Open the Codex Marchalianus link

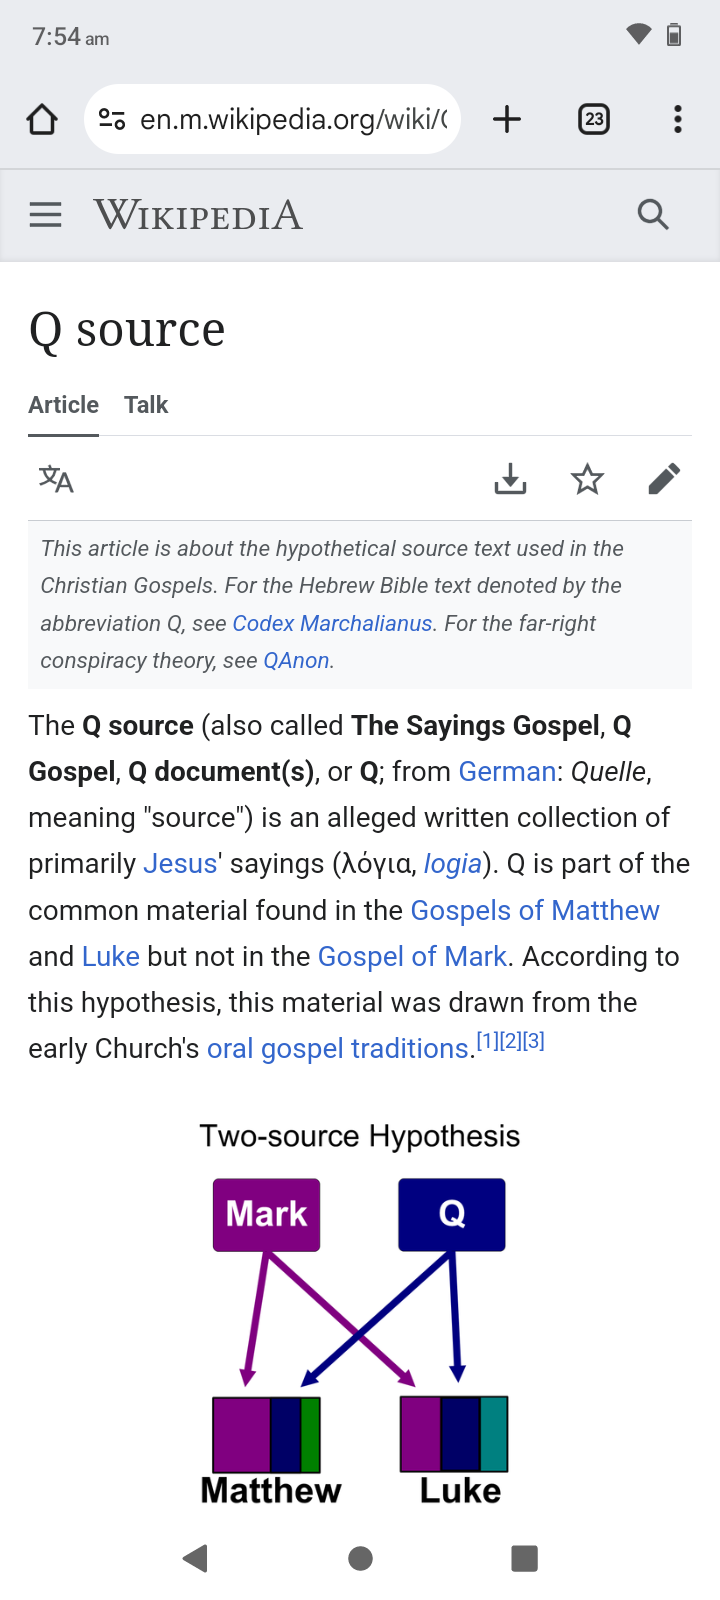[332, 624]
